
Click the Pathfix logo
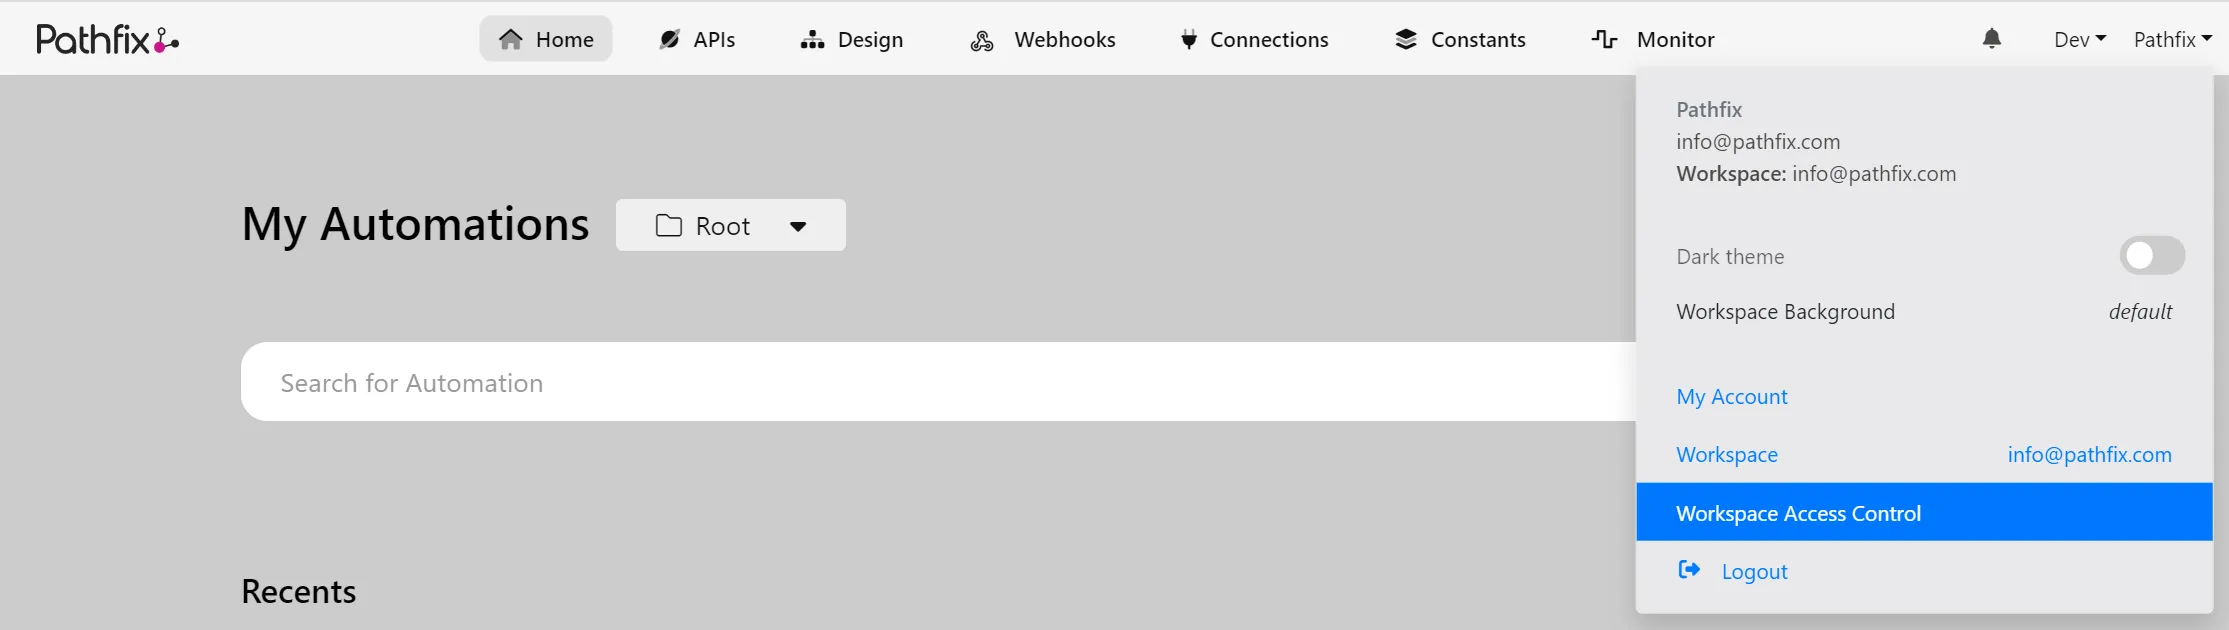click(108, 39)
